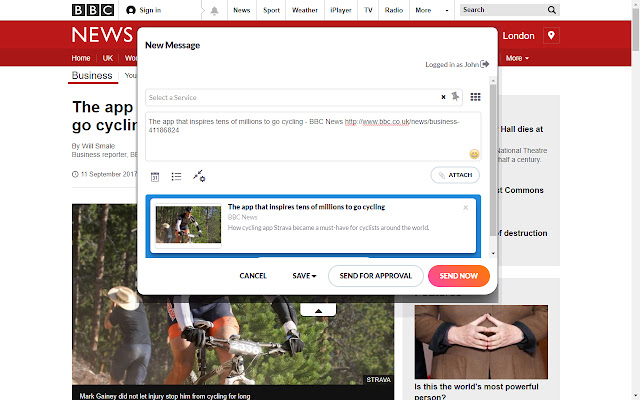Viewport: 640px width, 400px height.
Task: Open the BBC News tab in top bar
Action: [242, 10]
